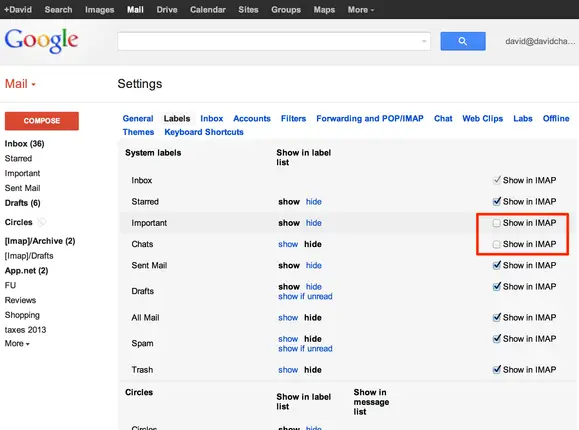Image resolution: width=579 pixels, height=430 pixels.
Task: Open the [Imap]/Drafts label
Action: click(x=29, y=256)
